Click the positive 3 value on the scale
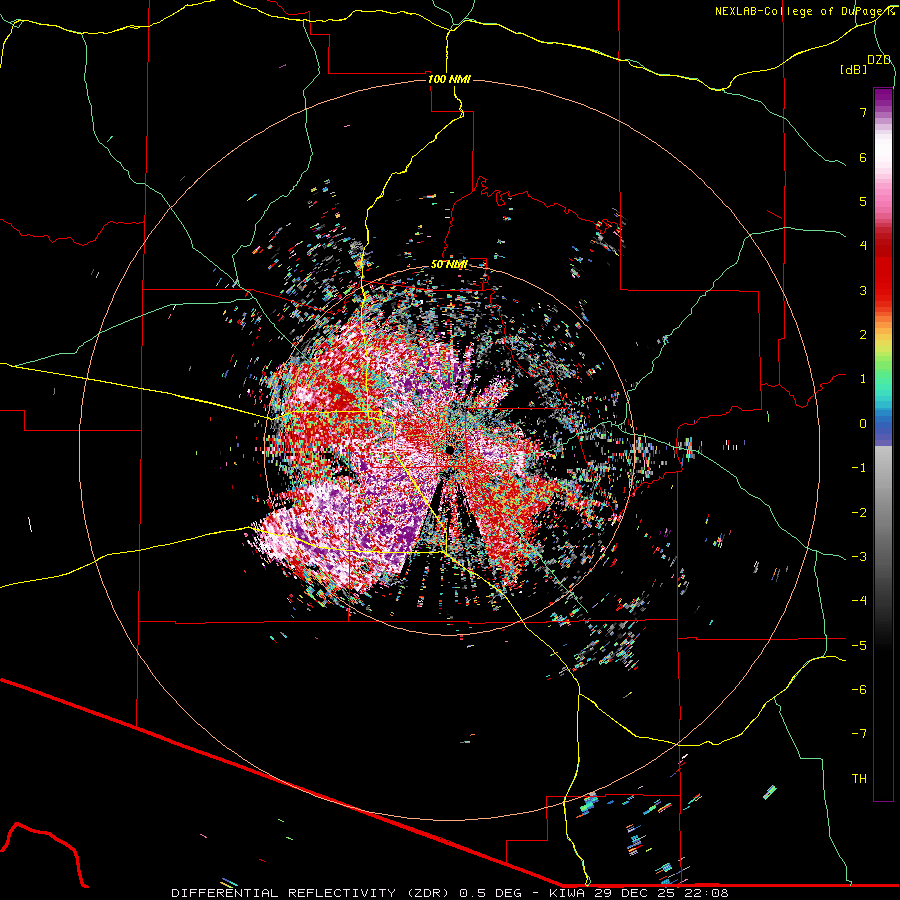The width and height of the screenshot is (900, 900). [x=863, y=290]
